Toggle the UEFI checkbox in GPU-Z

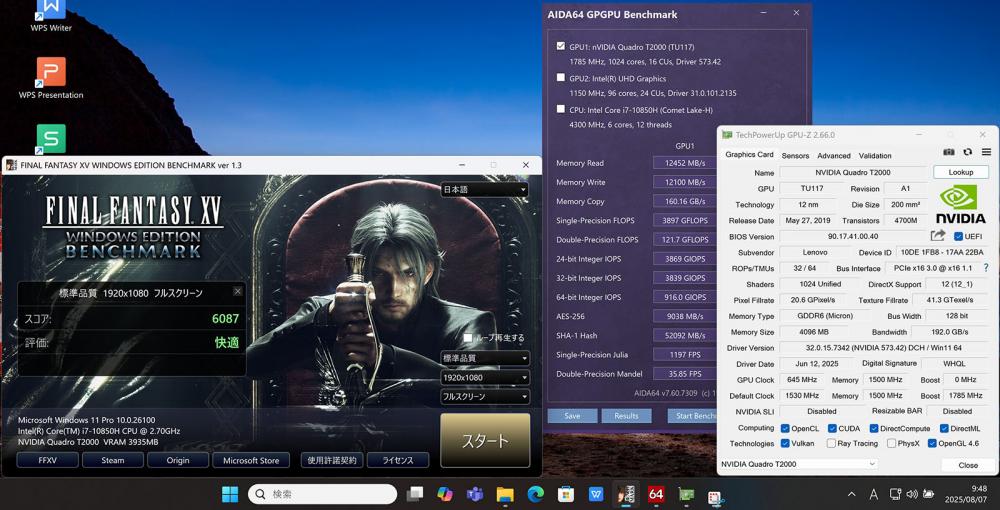pyautogui.click(x=958, y=237)
